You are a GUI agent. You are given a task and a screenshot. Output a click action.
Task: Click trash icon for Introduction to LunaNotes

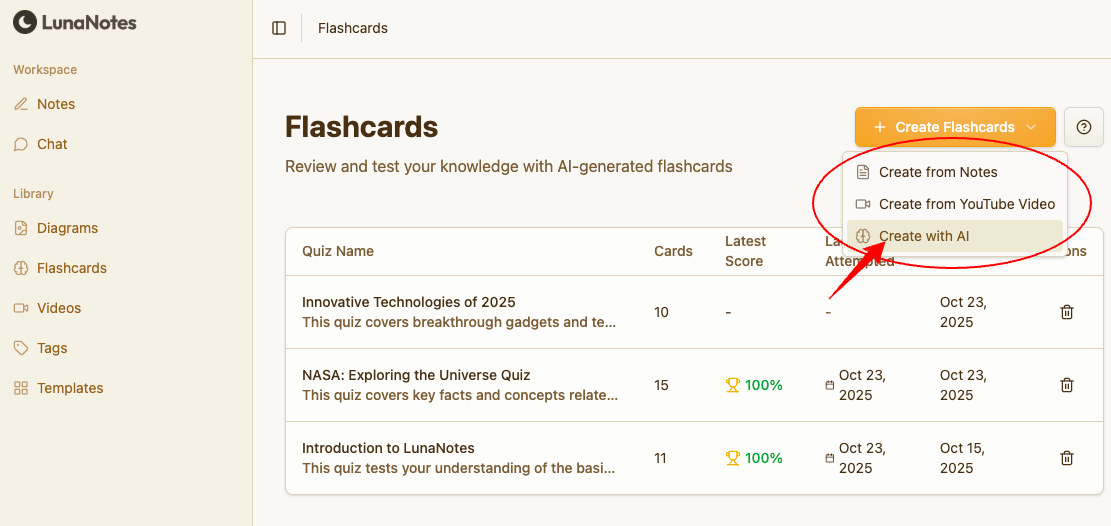click(x=1067, y=458)
